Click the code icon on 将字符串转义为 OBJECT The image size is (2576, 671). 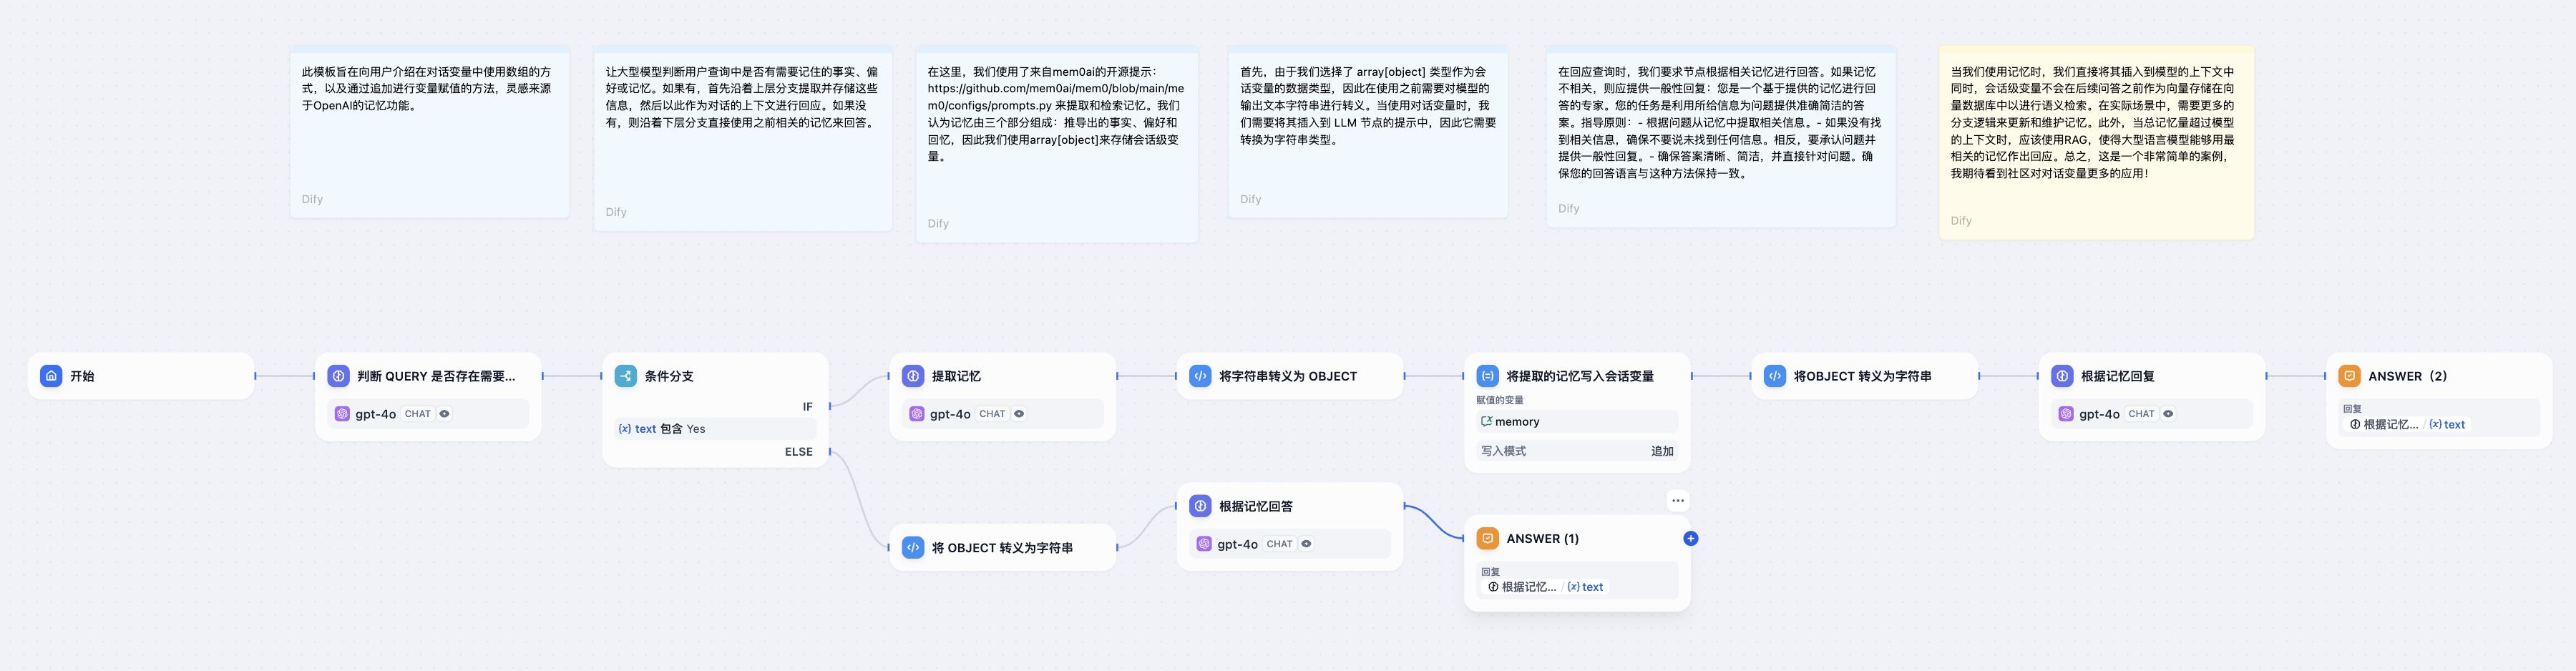click(1199, 376)
